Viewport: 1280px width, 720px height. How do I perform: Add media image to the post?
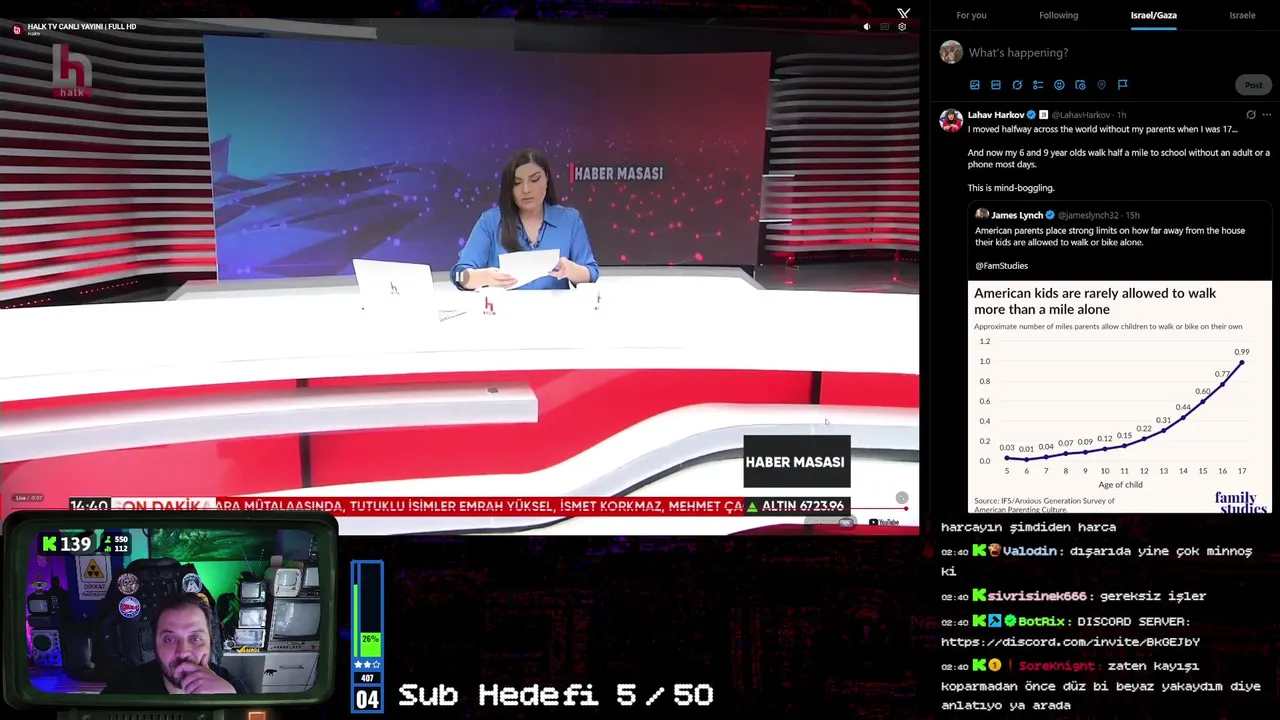coord(975,85)
